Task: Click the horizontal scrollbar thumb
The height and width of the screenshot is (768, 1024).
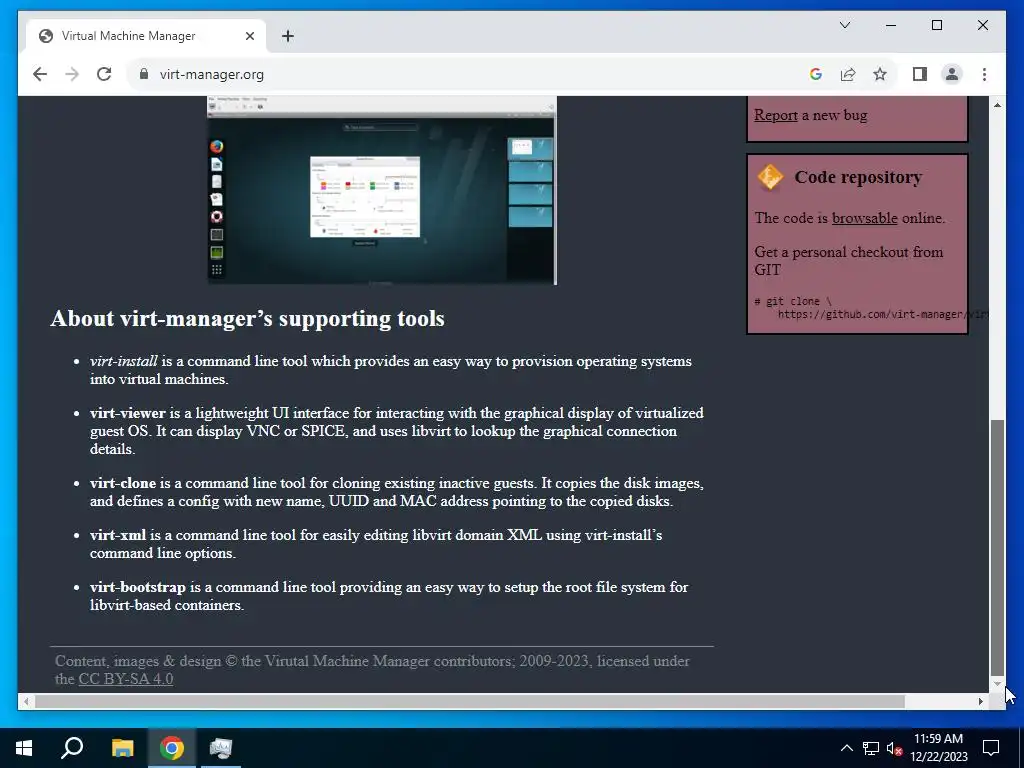Action: pos(469,701)
